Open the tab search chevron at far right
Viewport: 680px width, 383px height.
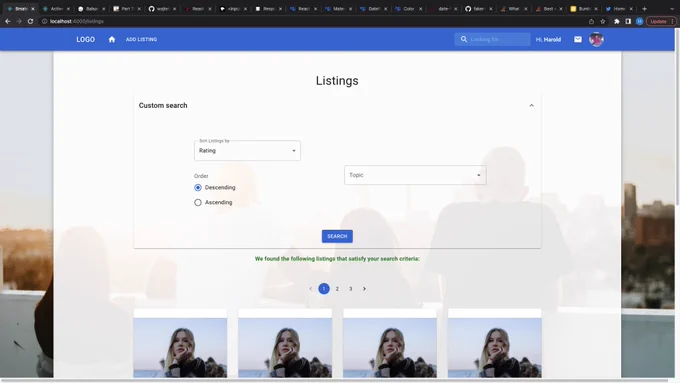click(672, 9)
